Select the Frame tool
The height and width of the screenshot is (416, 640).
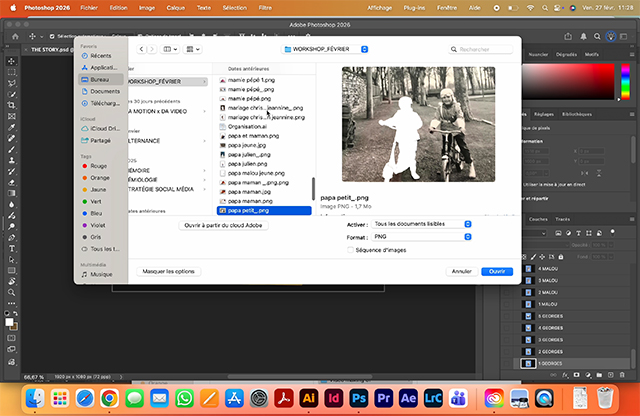(11, 116)
